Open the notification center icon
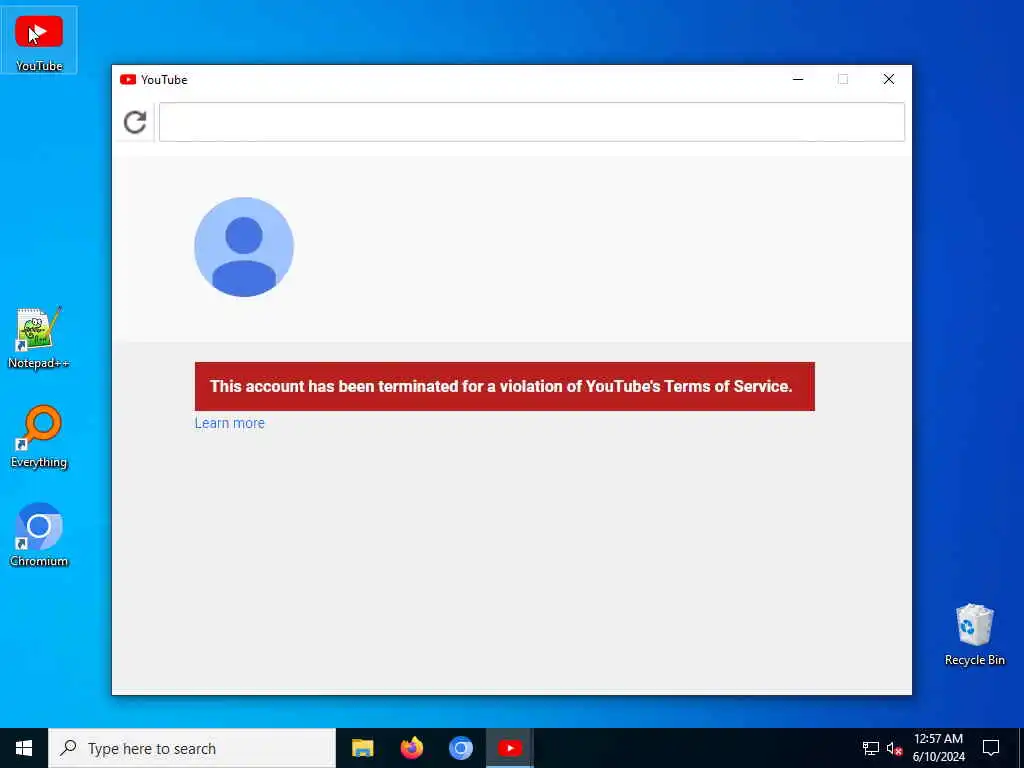Screen dimensions: 1024x768 991,748
